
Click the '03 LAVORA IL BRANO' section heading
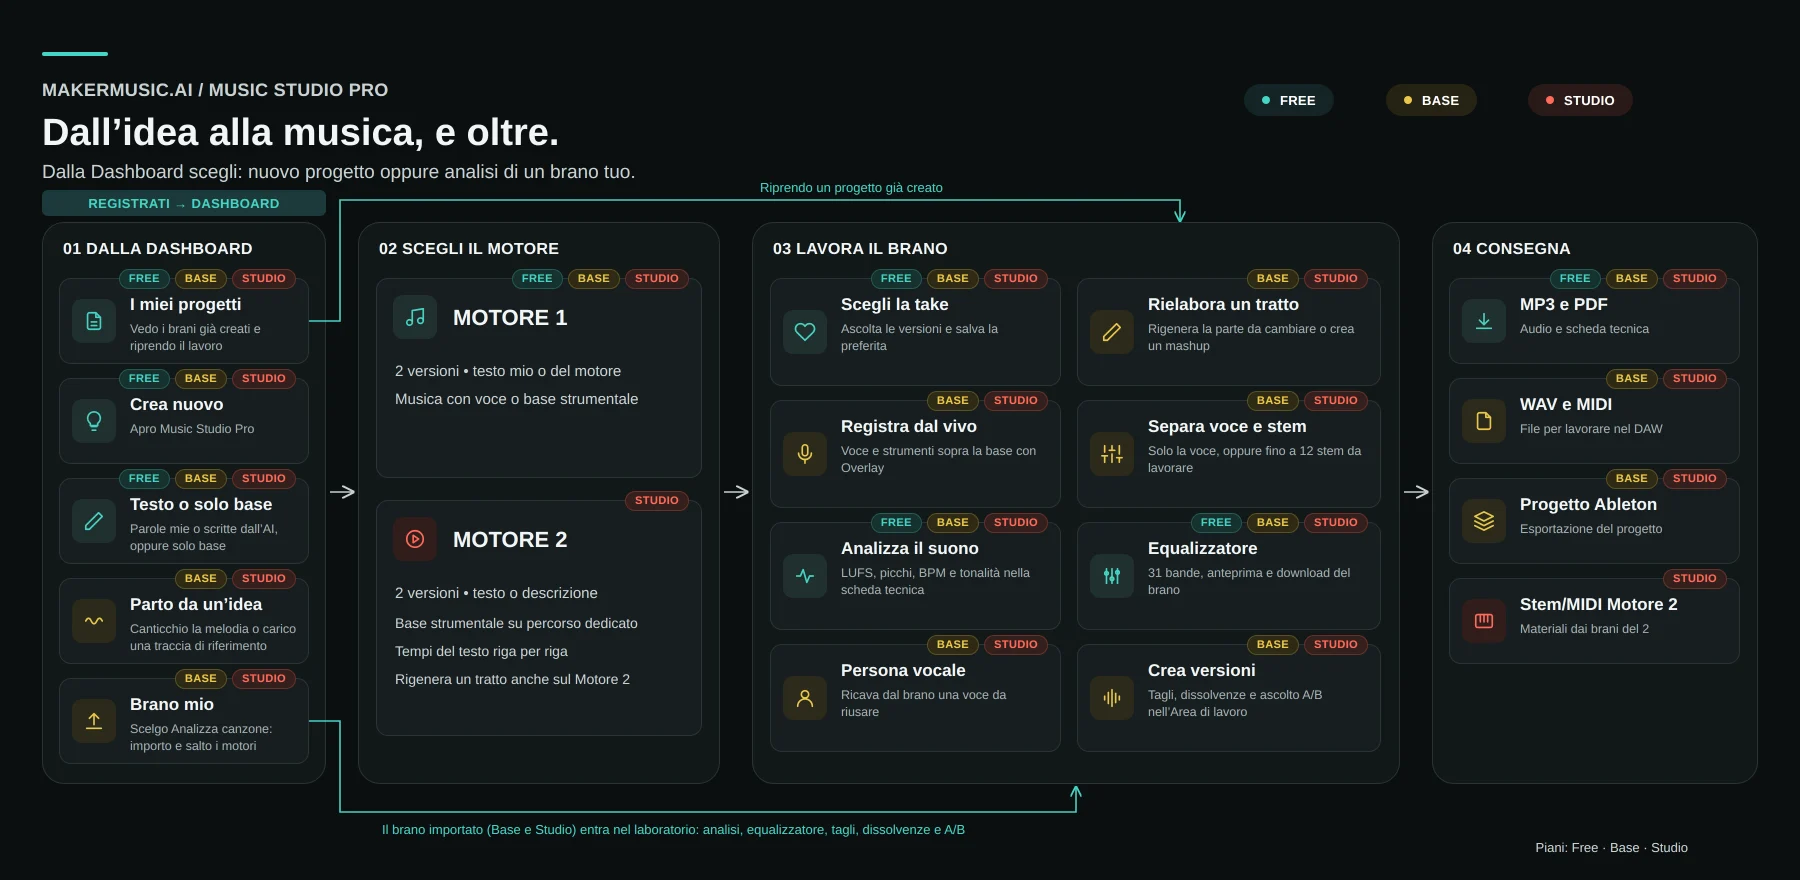860,248
